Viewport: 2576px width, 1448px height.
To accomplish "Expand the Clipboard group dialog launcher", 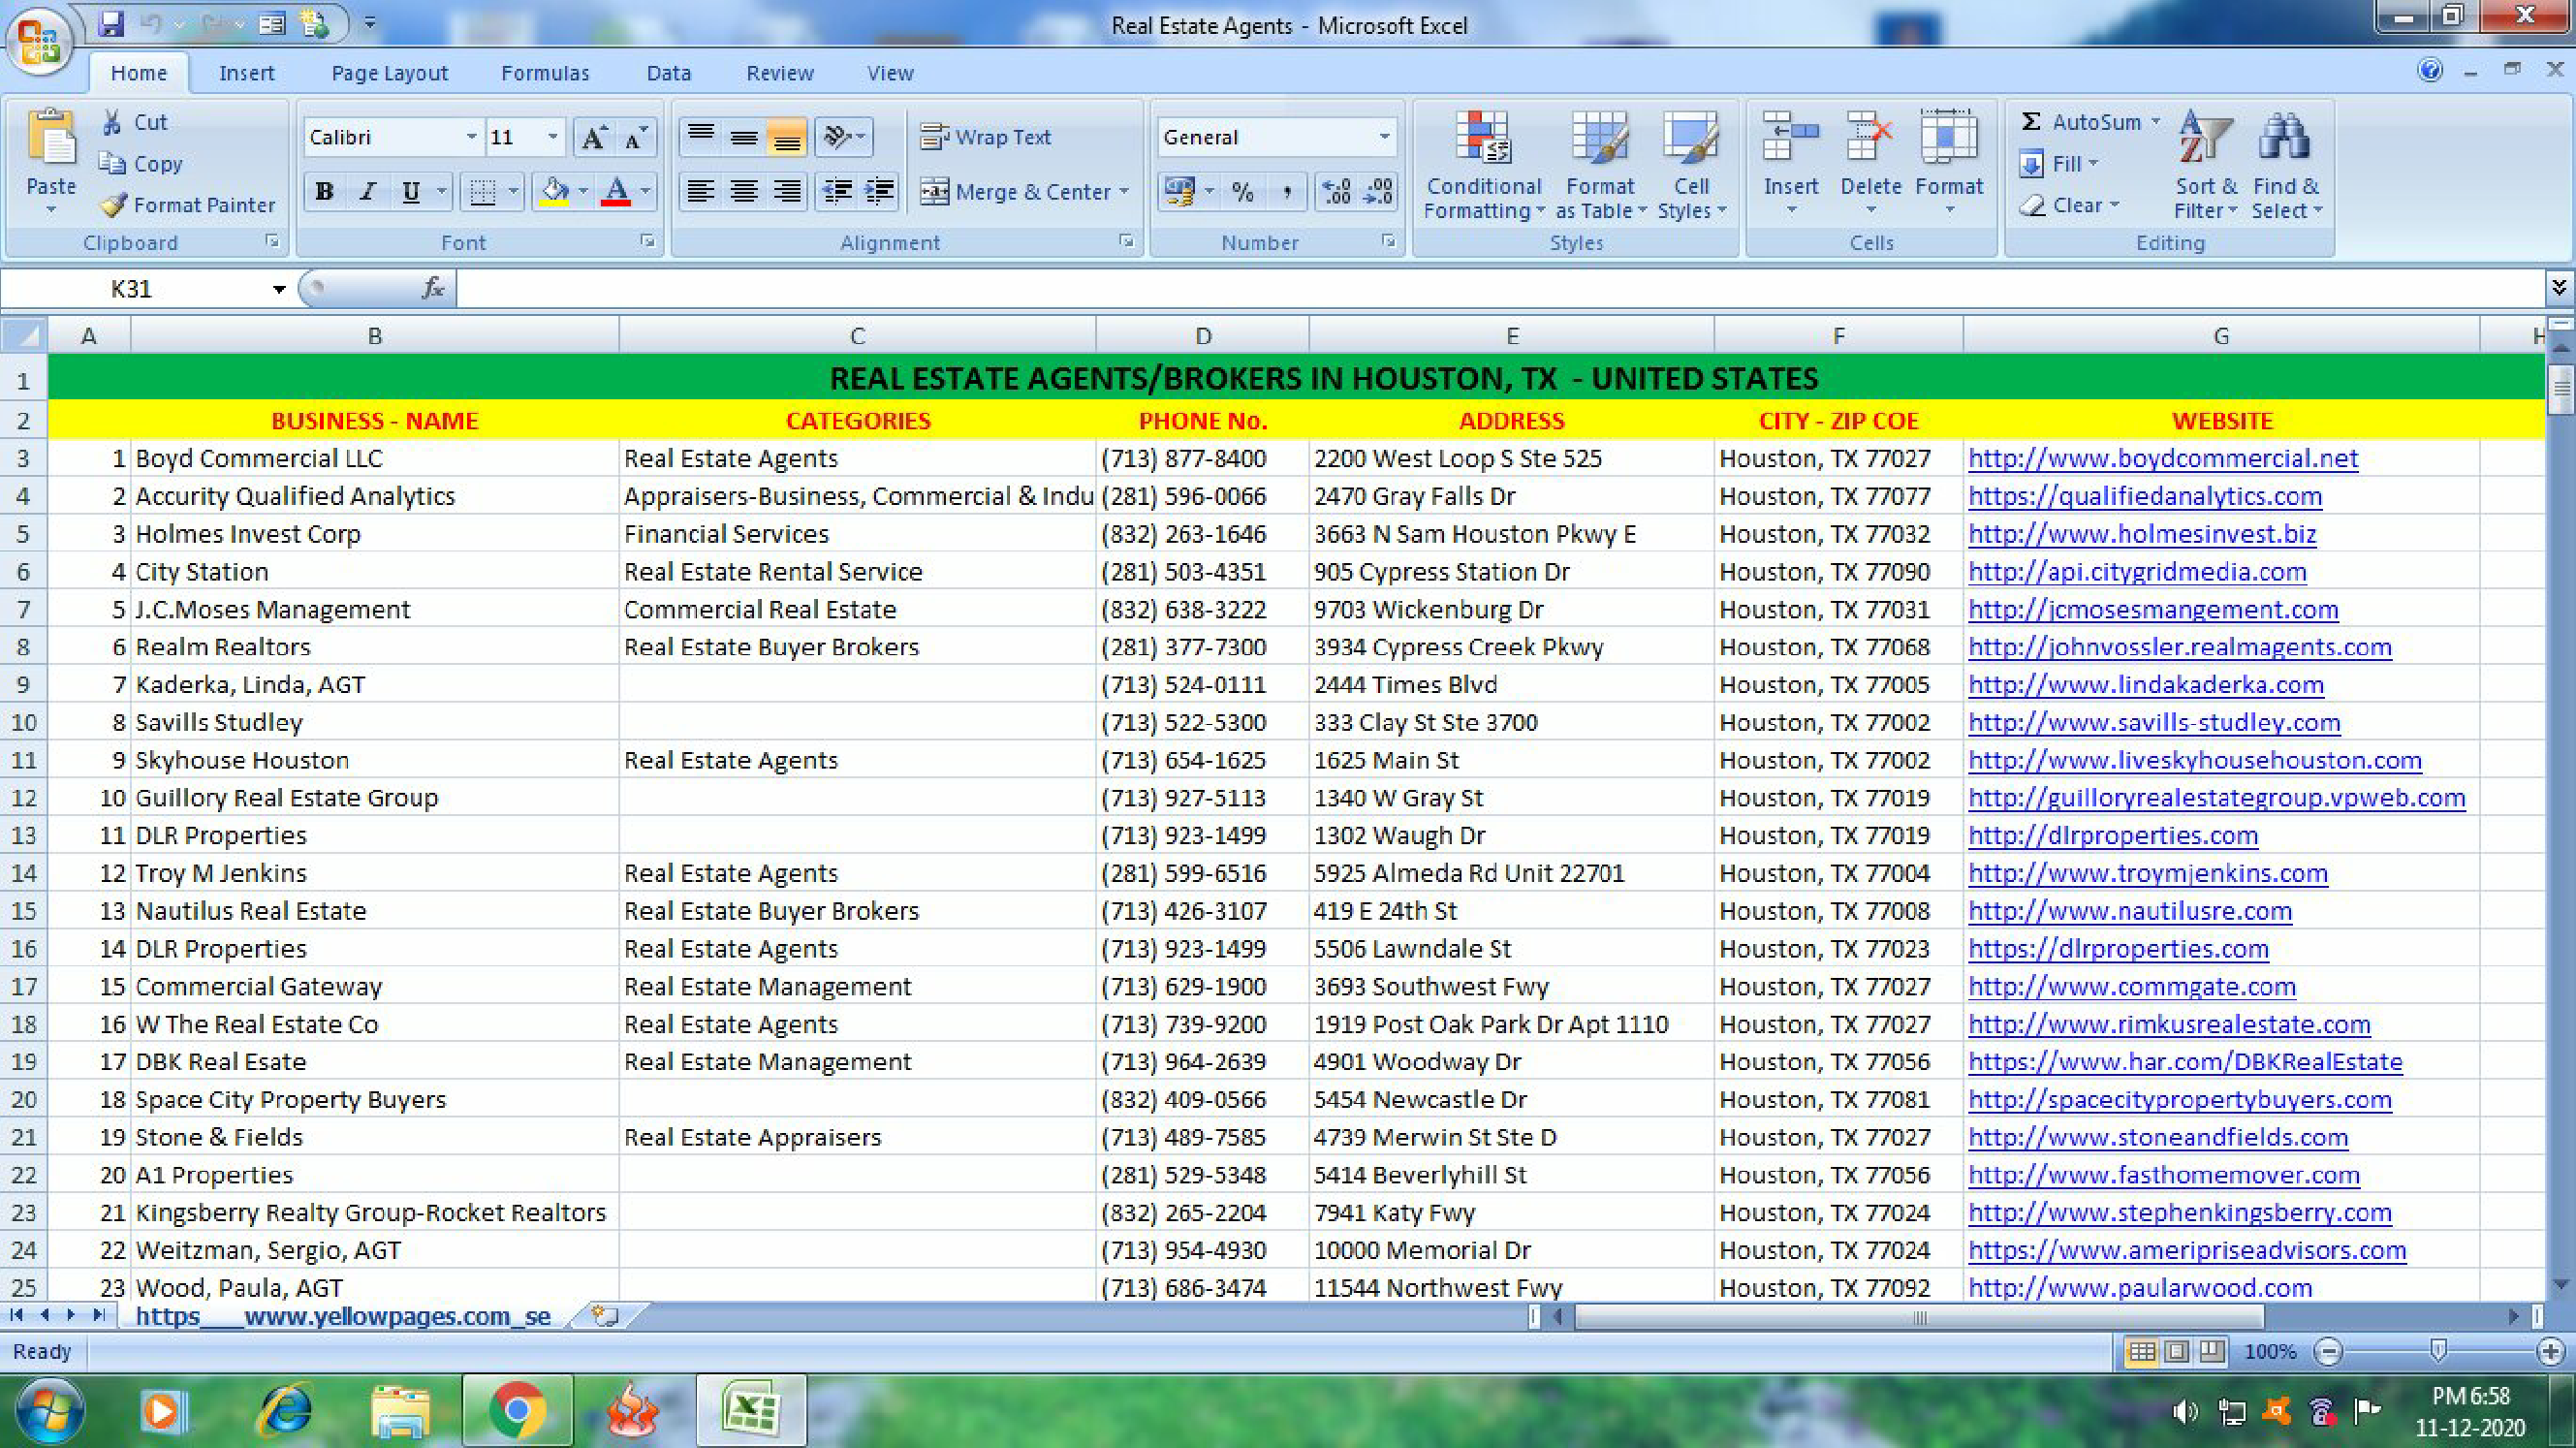I will point(272,242).
